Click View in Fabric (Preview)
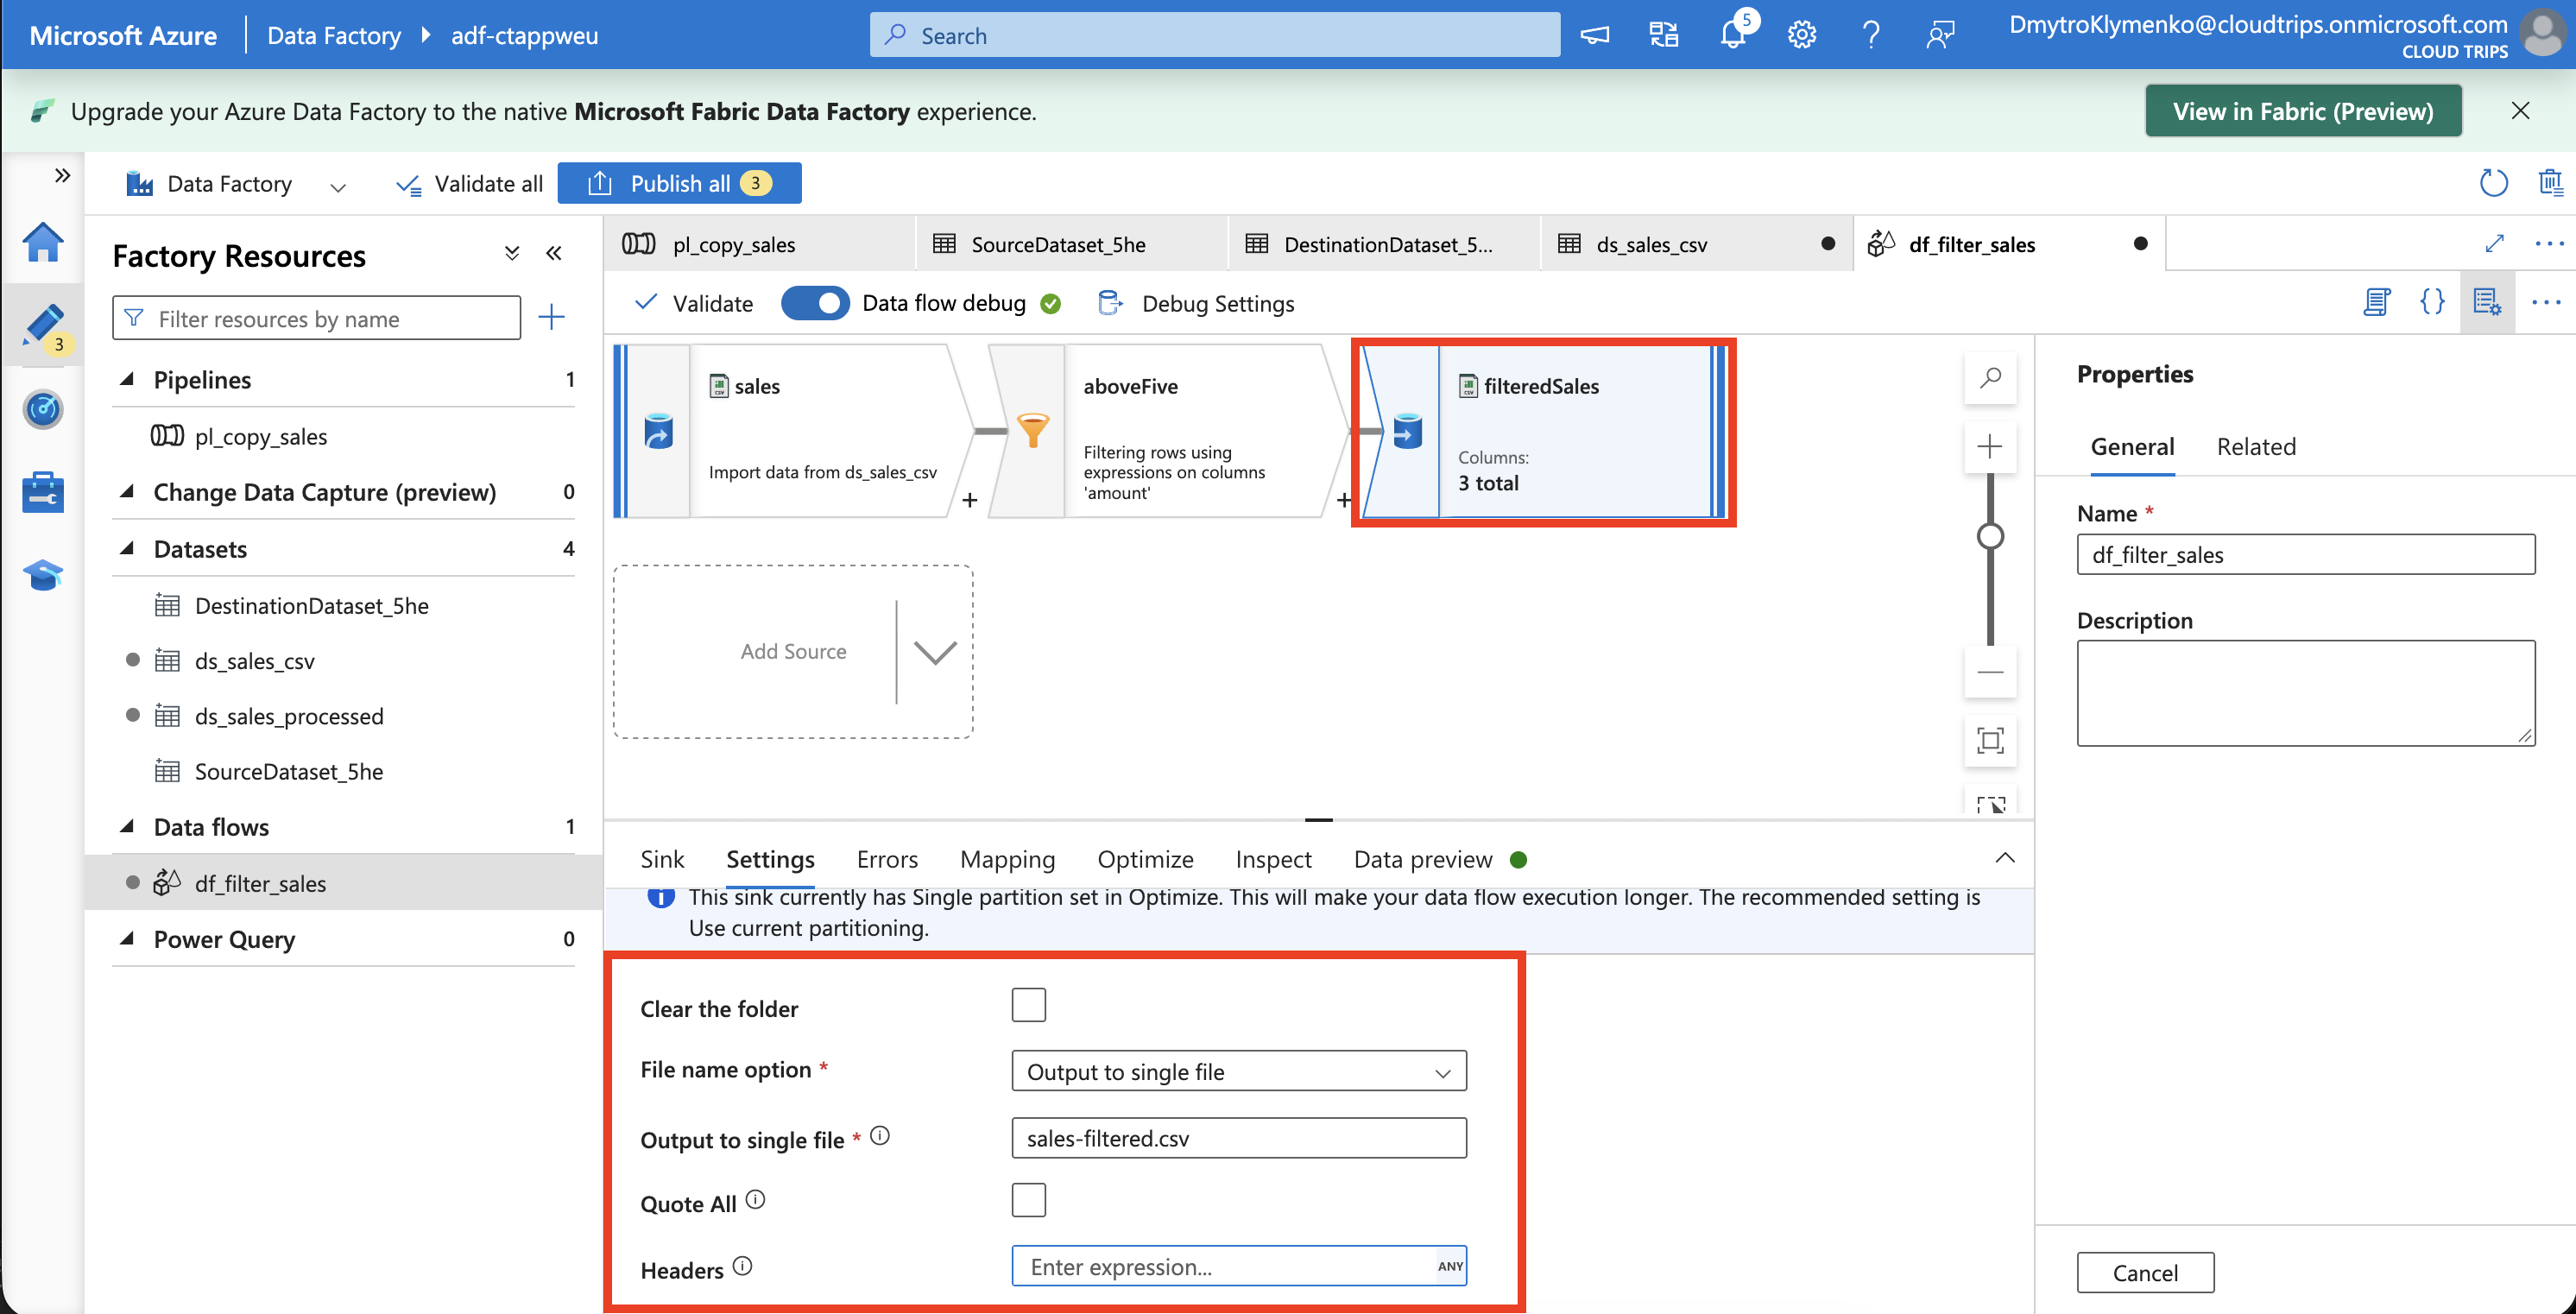The width and height of the screenshot is (2576, 1314). click(2302, 111)
